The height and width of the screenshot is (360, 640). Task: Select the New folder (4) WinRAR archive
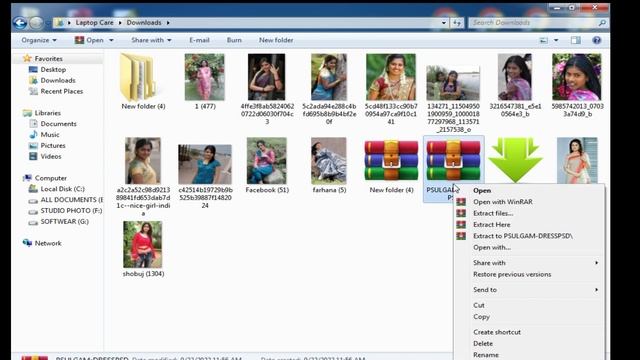click(x=391, y=160)
